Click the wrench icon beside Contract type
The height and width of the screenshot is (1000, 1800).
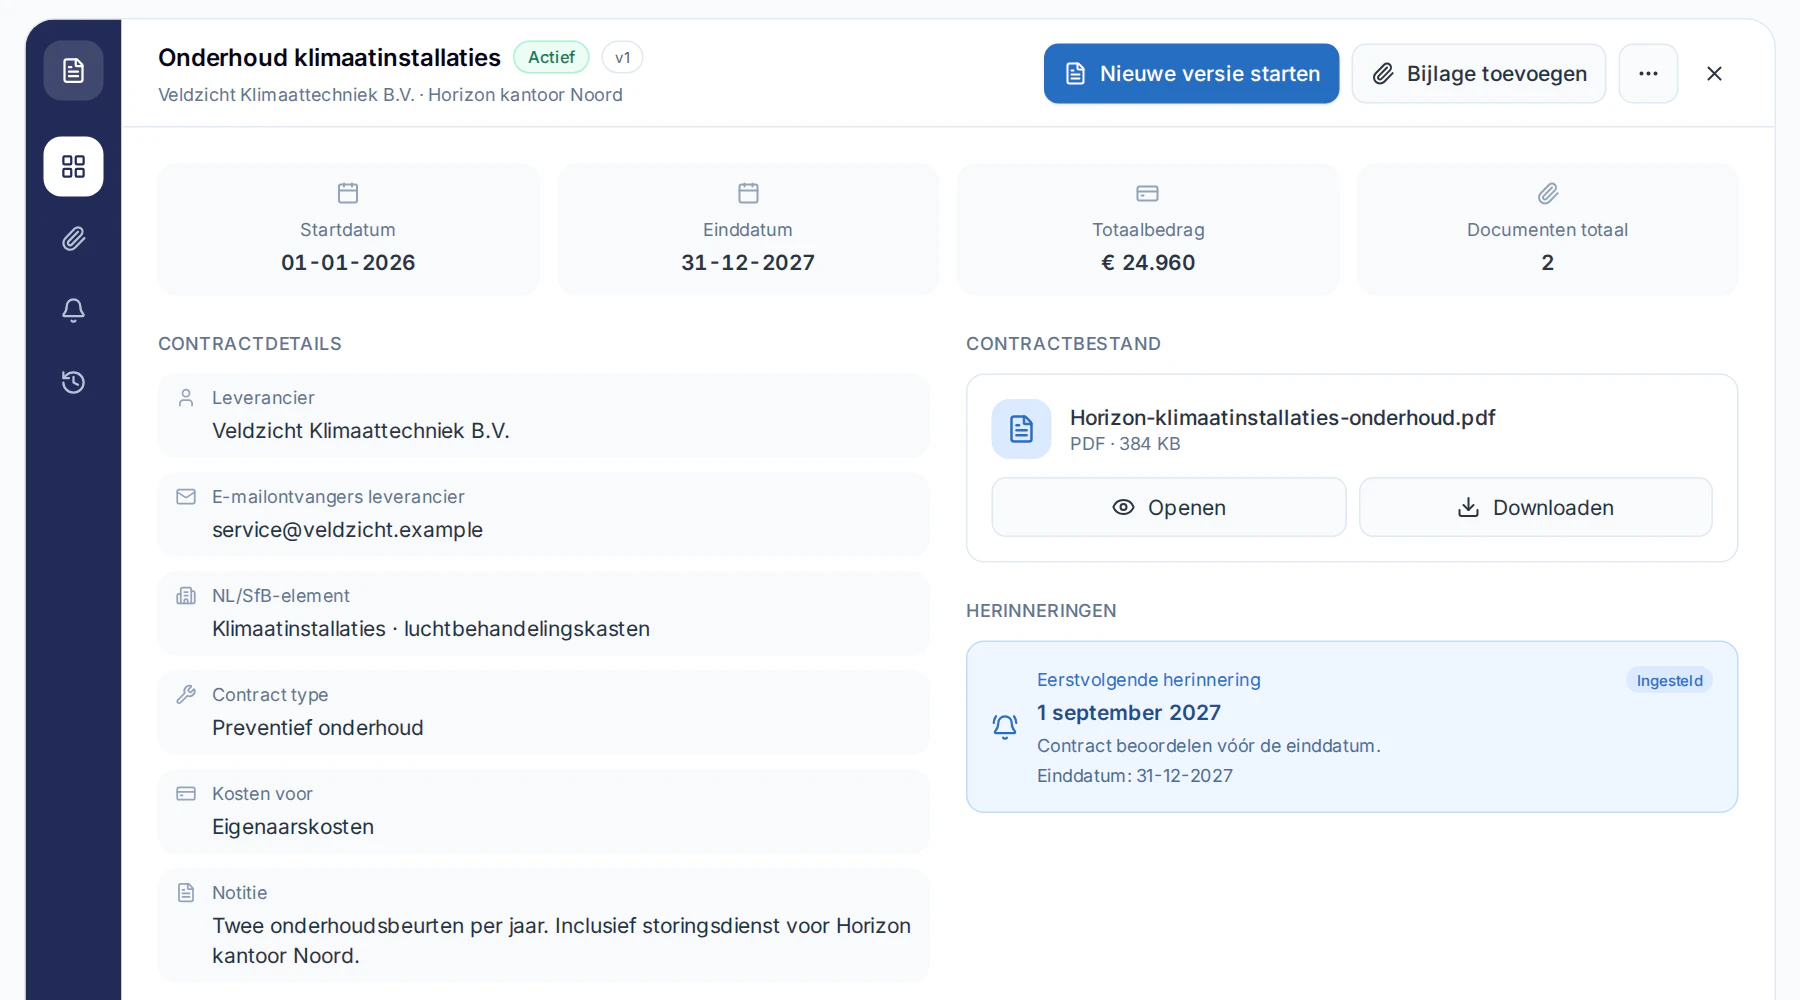[x=186, y=695]
